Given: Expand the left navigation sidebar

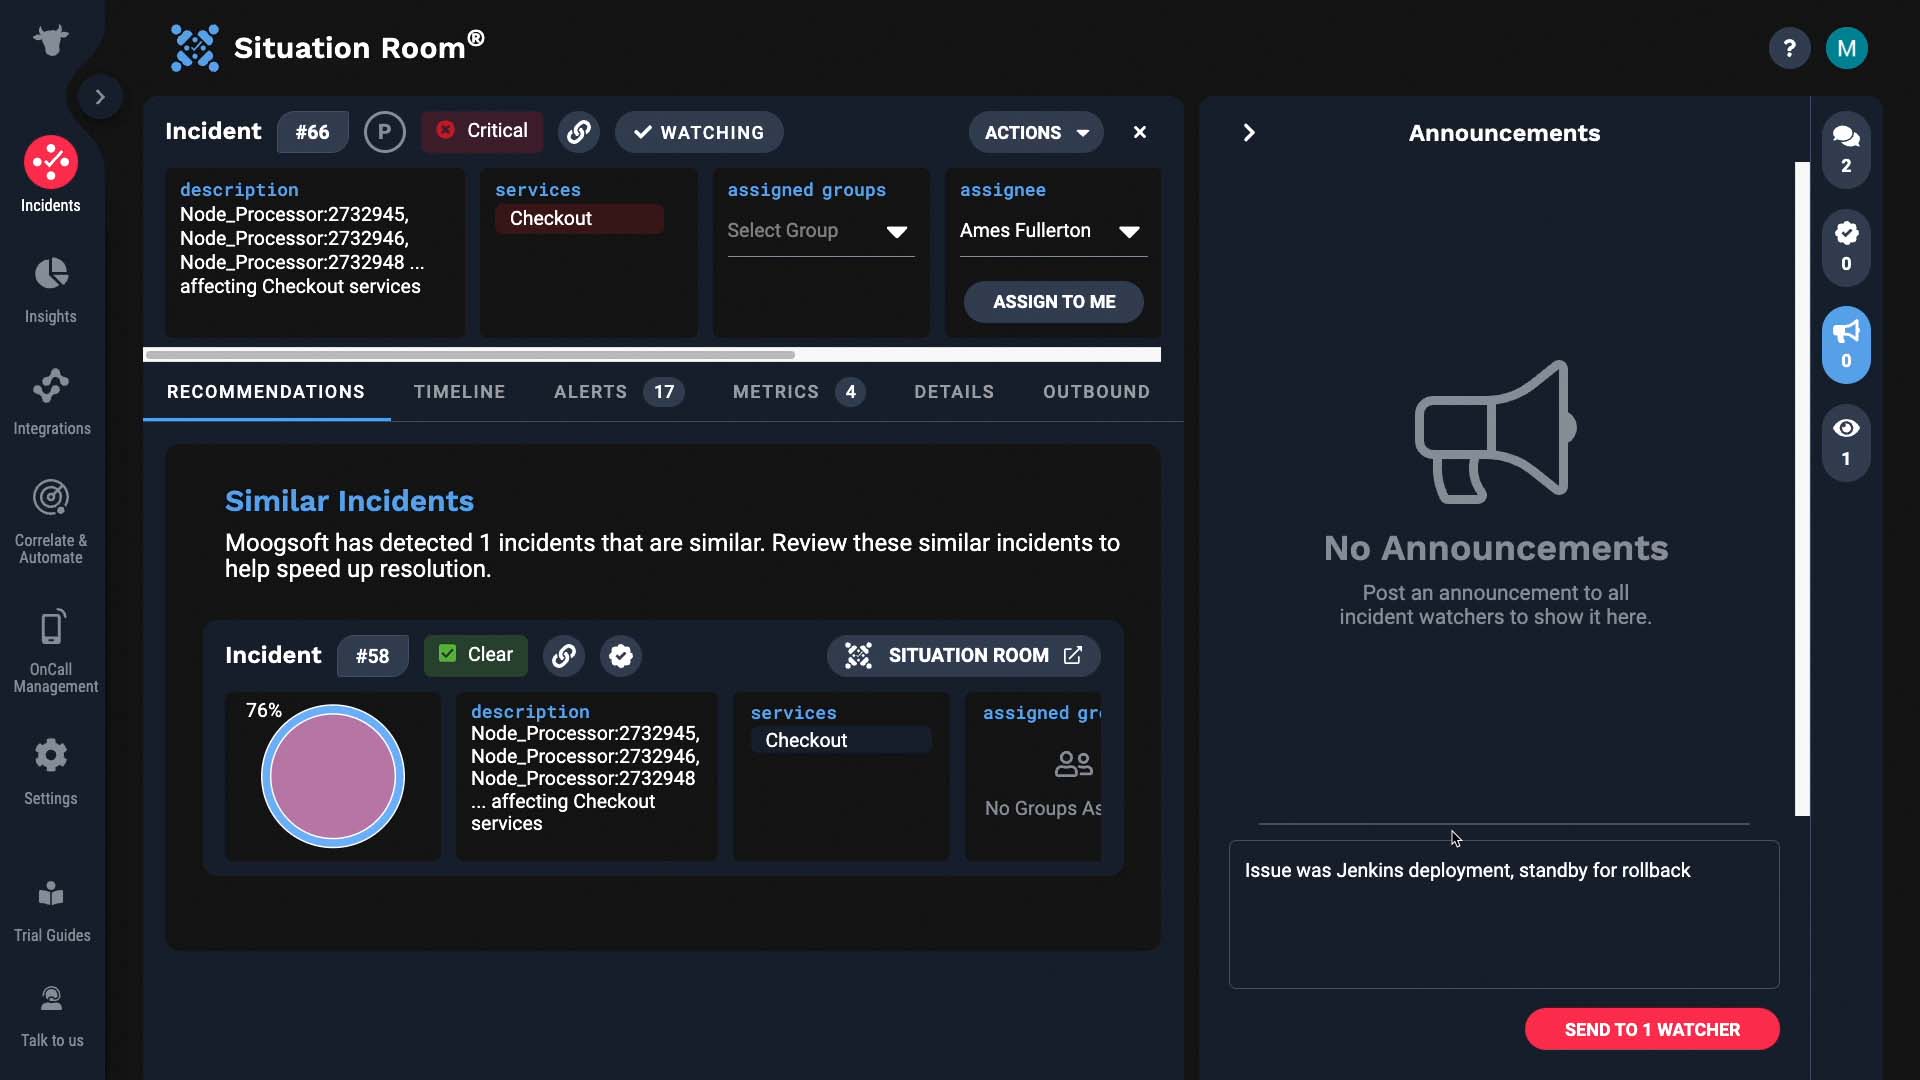Looking at the screenshot, I should (x=100, y=97).
